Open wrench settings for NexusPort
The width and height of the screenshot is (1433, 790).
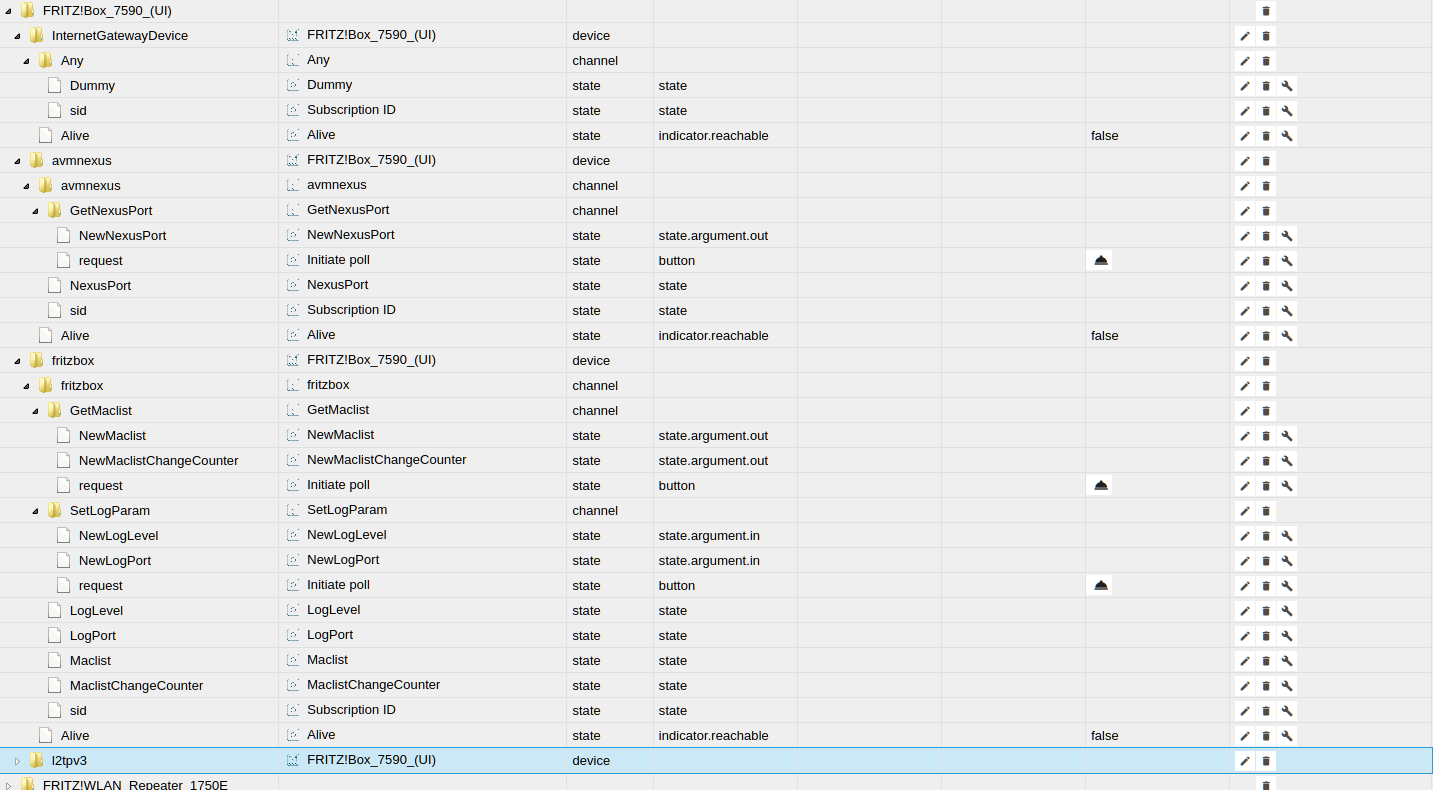pyautogui.click(x=1287, y=286)
